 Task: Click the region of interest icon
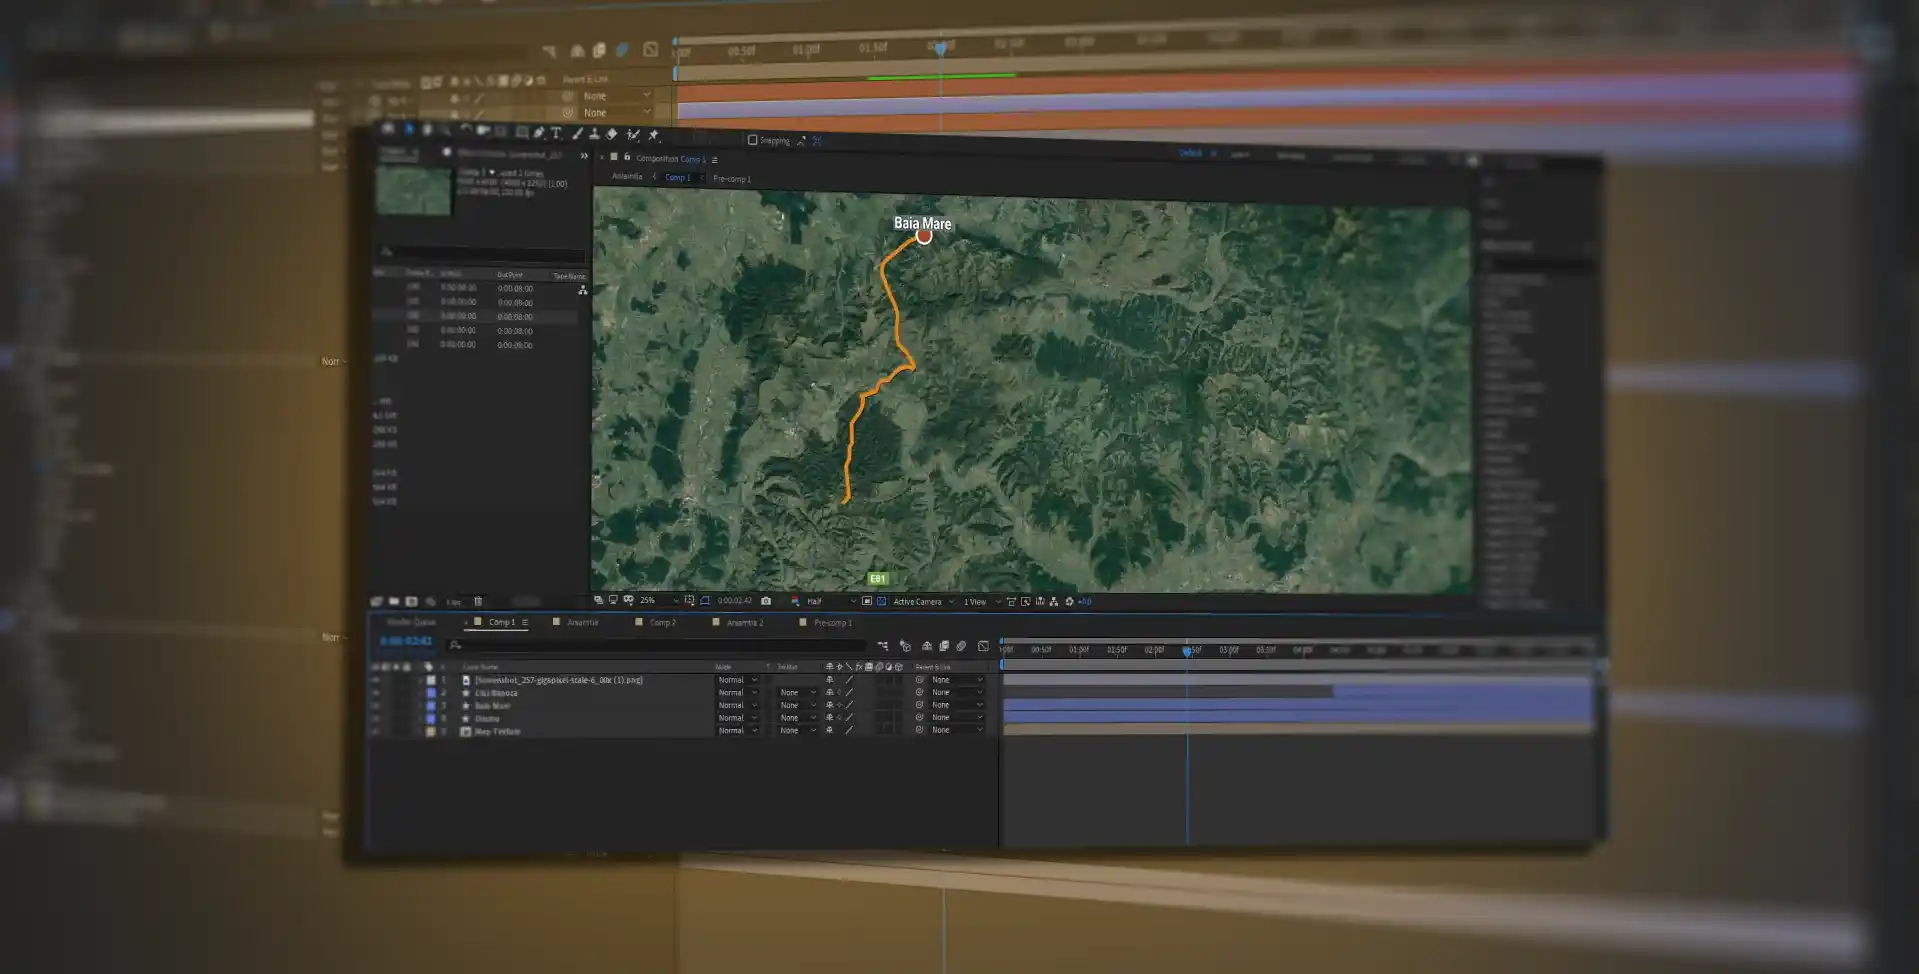pos(866,601)
